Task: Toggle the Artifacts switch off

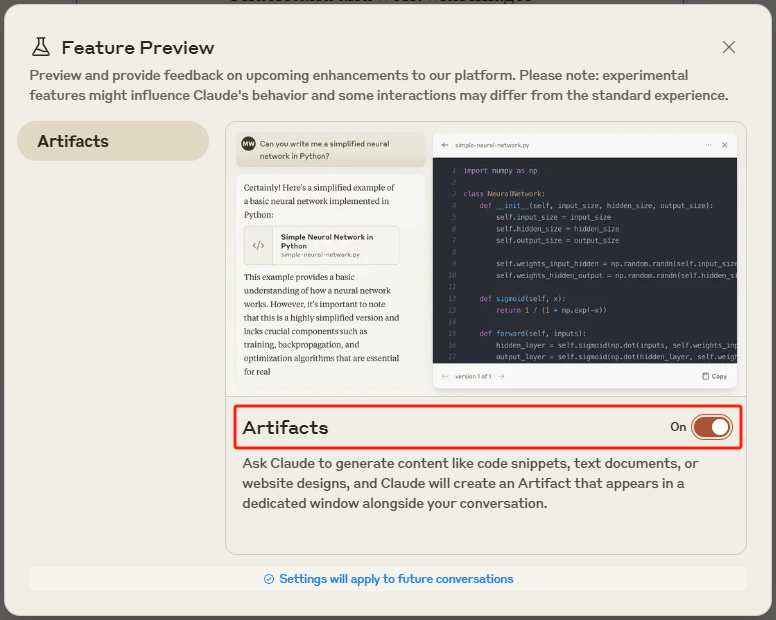Action: tap(711, 427)
